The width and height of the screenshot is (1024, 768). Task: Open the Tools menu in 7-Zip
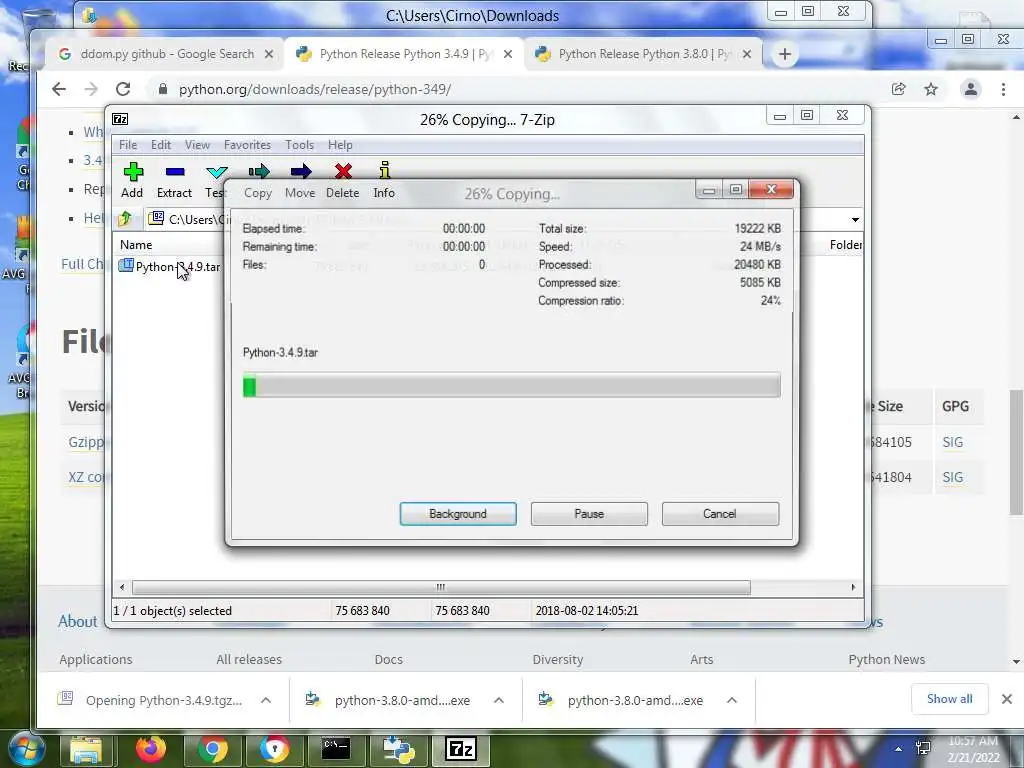[x=299, y=145]
